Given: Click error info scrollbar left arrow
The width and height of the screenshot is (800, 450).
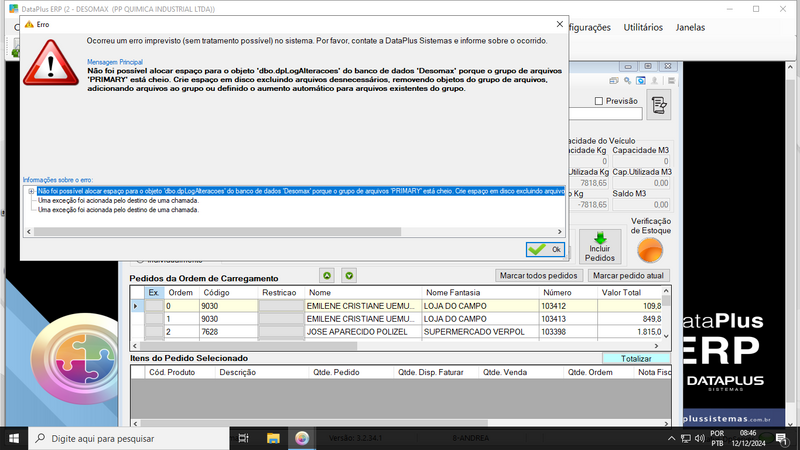Looking at the screenshot, I should pyautogui.click(x=29, y=232).
